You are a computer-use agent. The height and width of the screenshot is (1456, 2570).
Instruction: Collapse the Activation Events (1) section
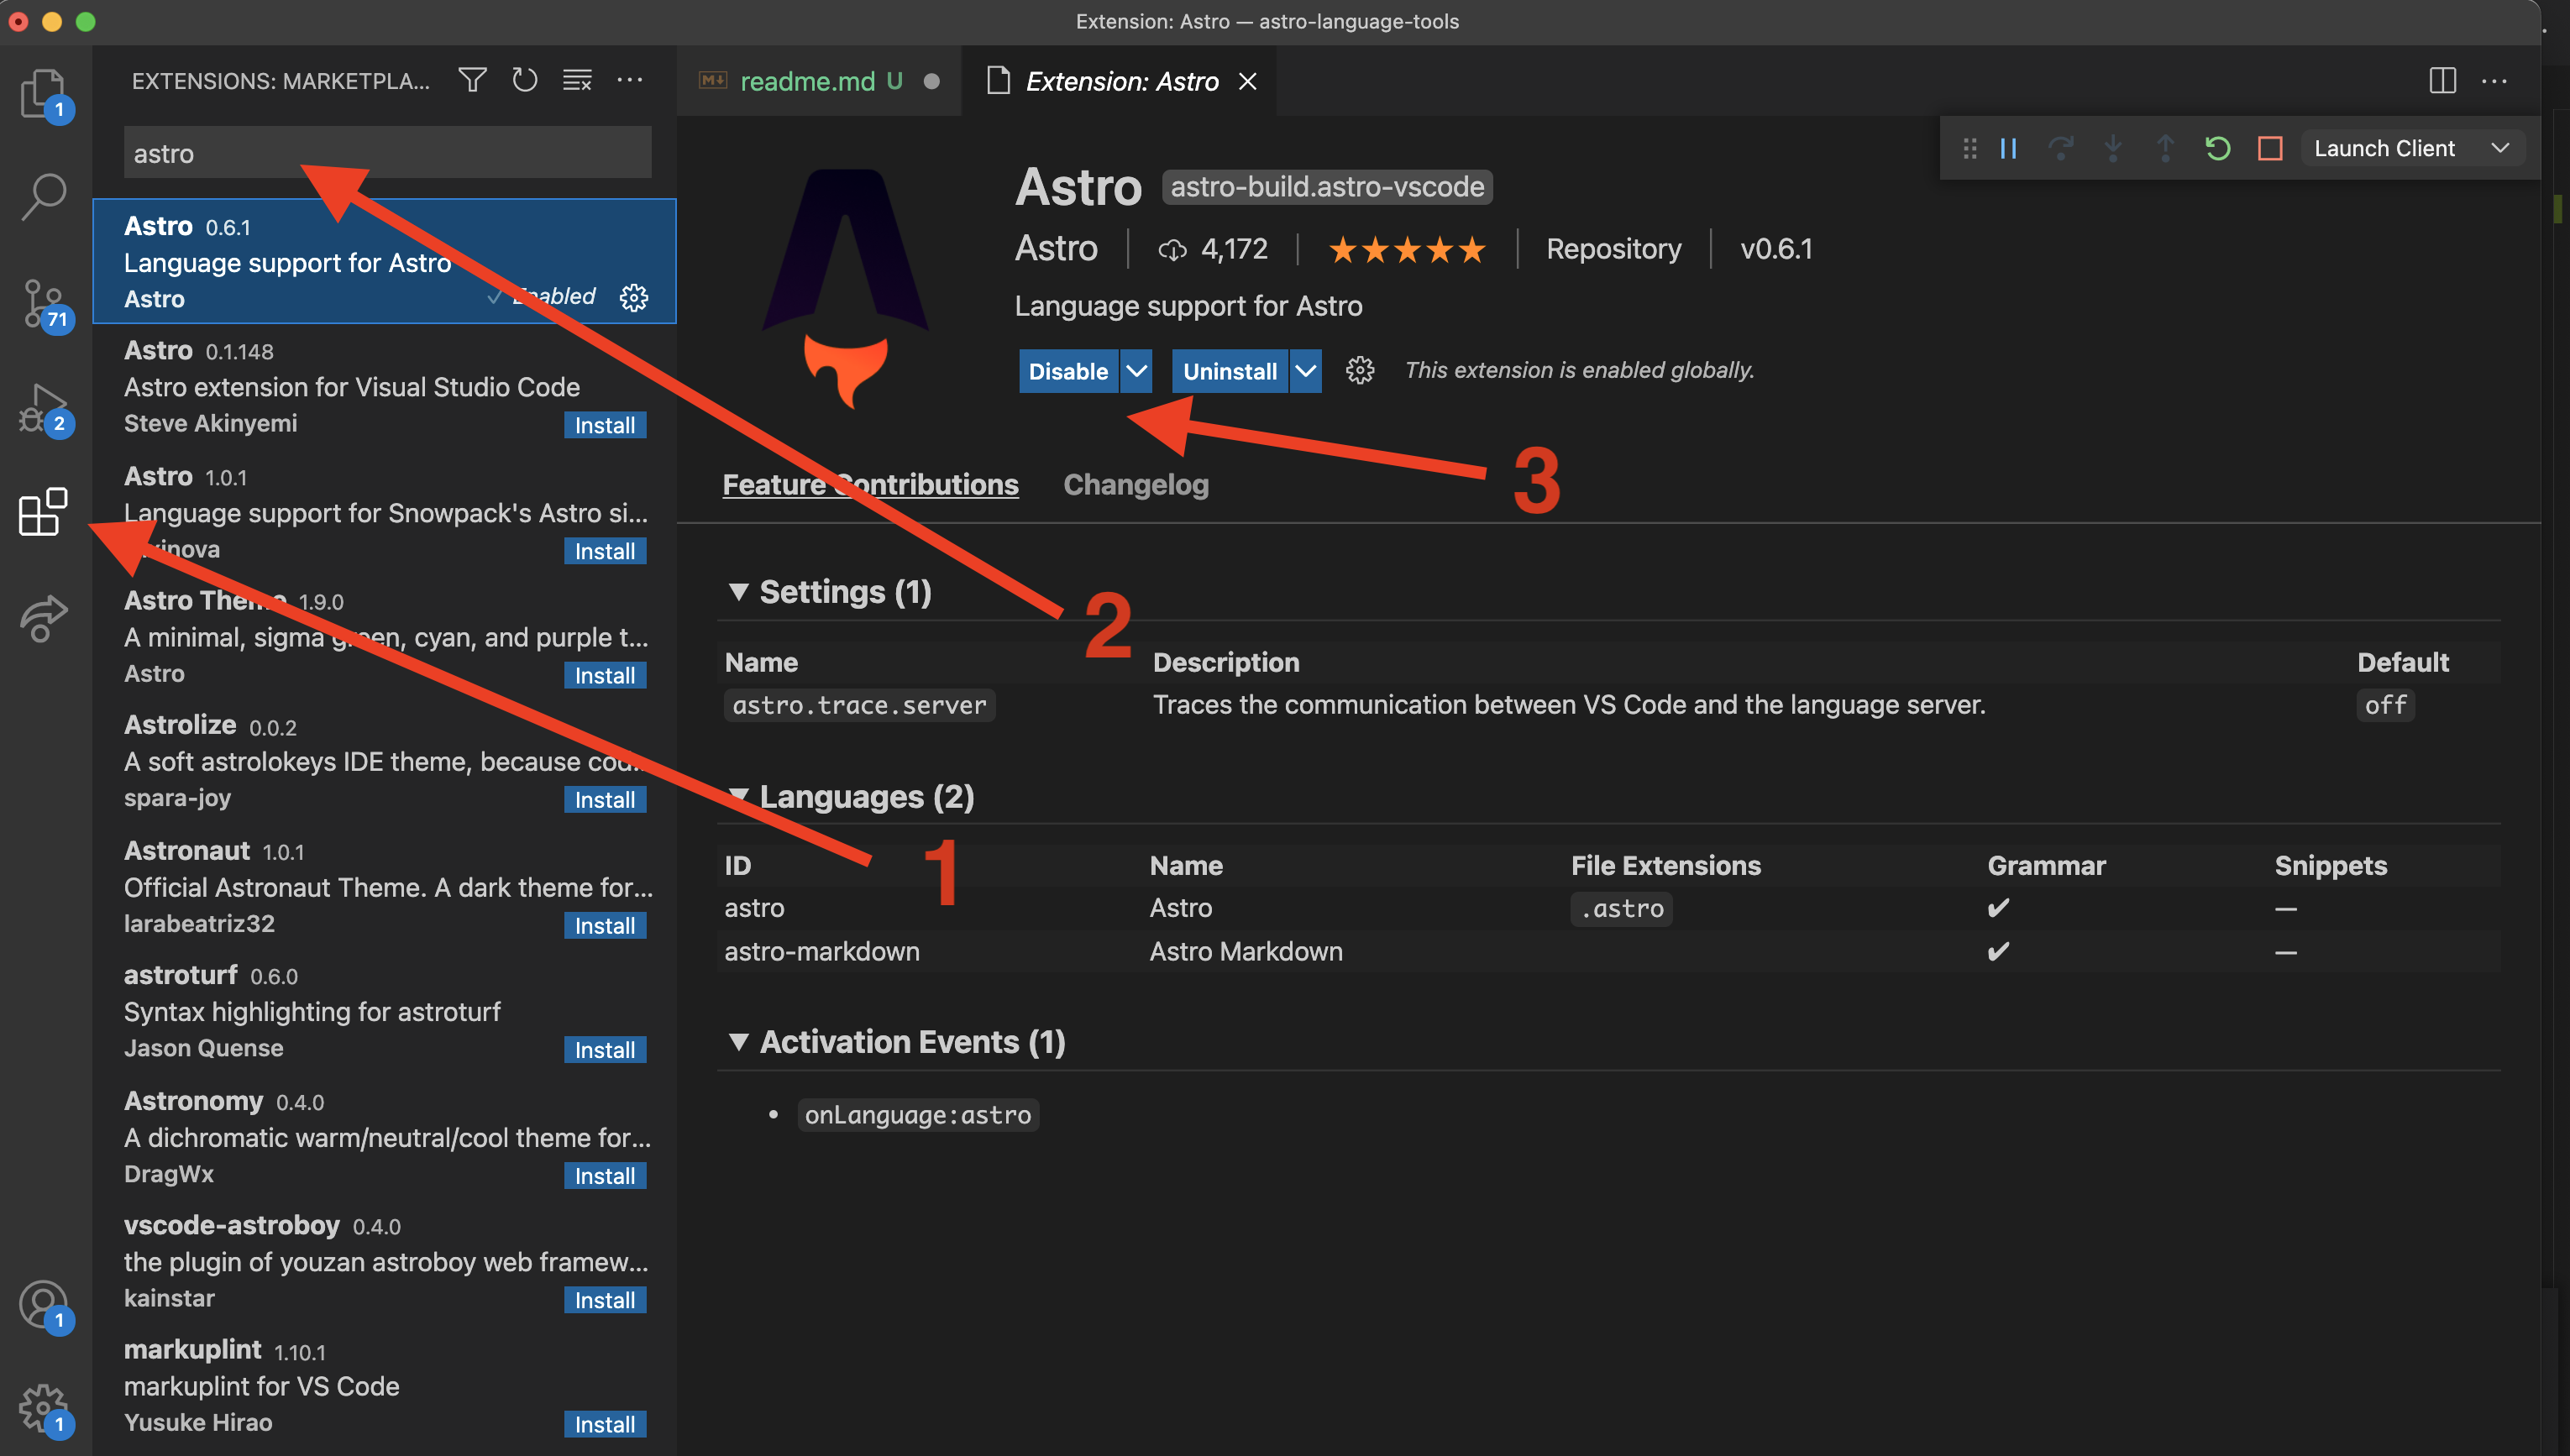[x=738, y=1042]
